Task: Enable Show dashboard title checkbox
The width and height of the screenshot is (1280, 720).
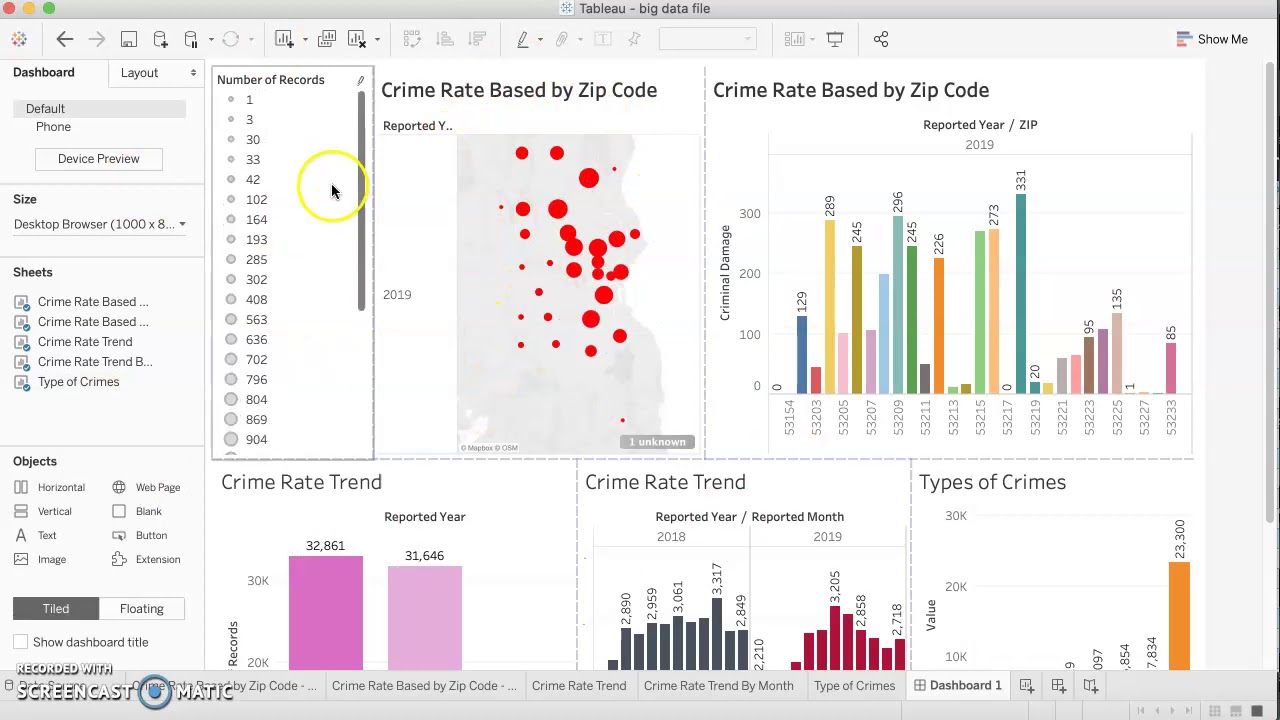Action: tap(20, 642)
